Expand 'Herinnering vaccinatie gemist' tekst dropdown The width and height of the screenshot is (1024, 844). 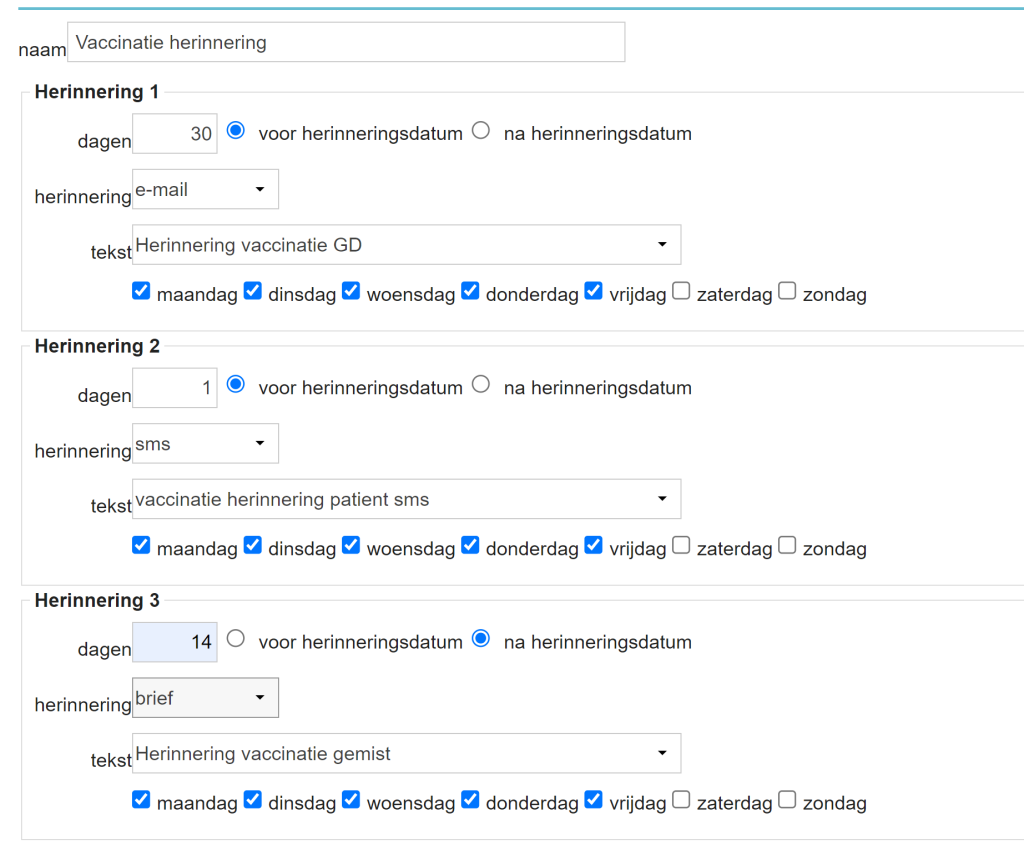pos(406,754)
